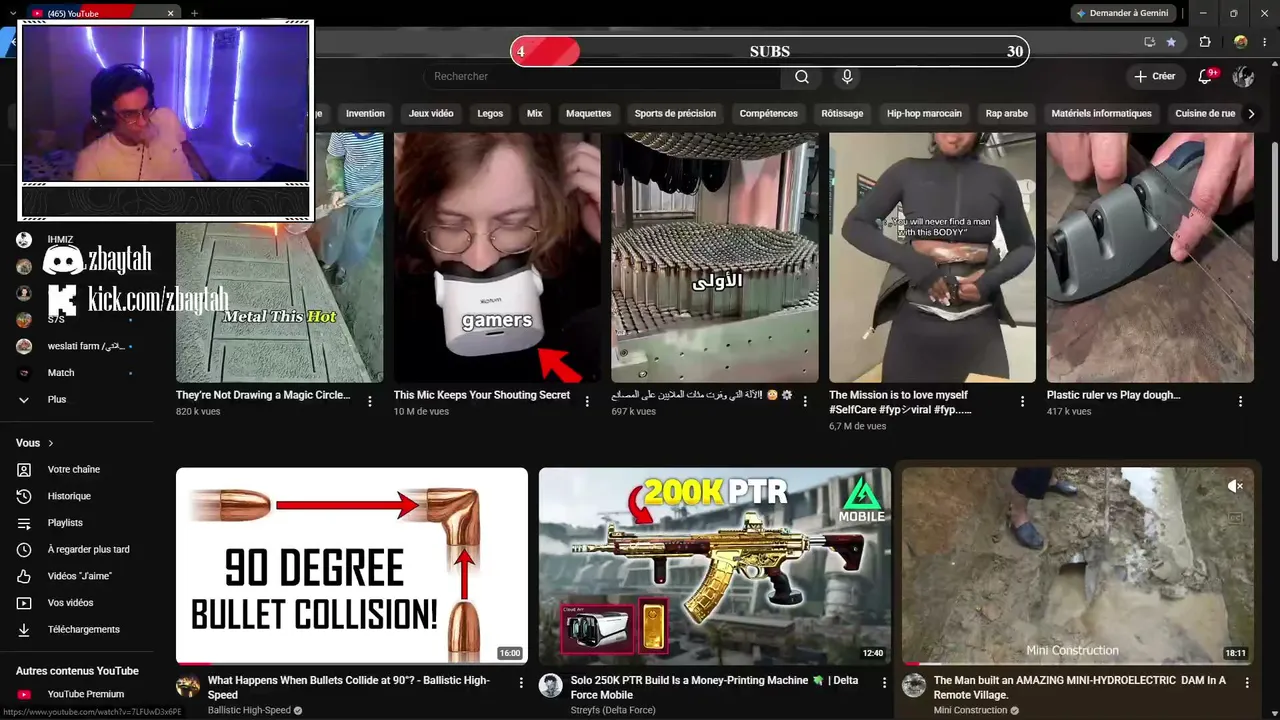Bookmark this page with the star icon
This screenshot has width=1280, height=720.
click(x=1171, y=42)
